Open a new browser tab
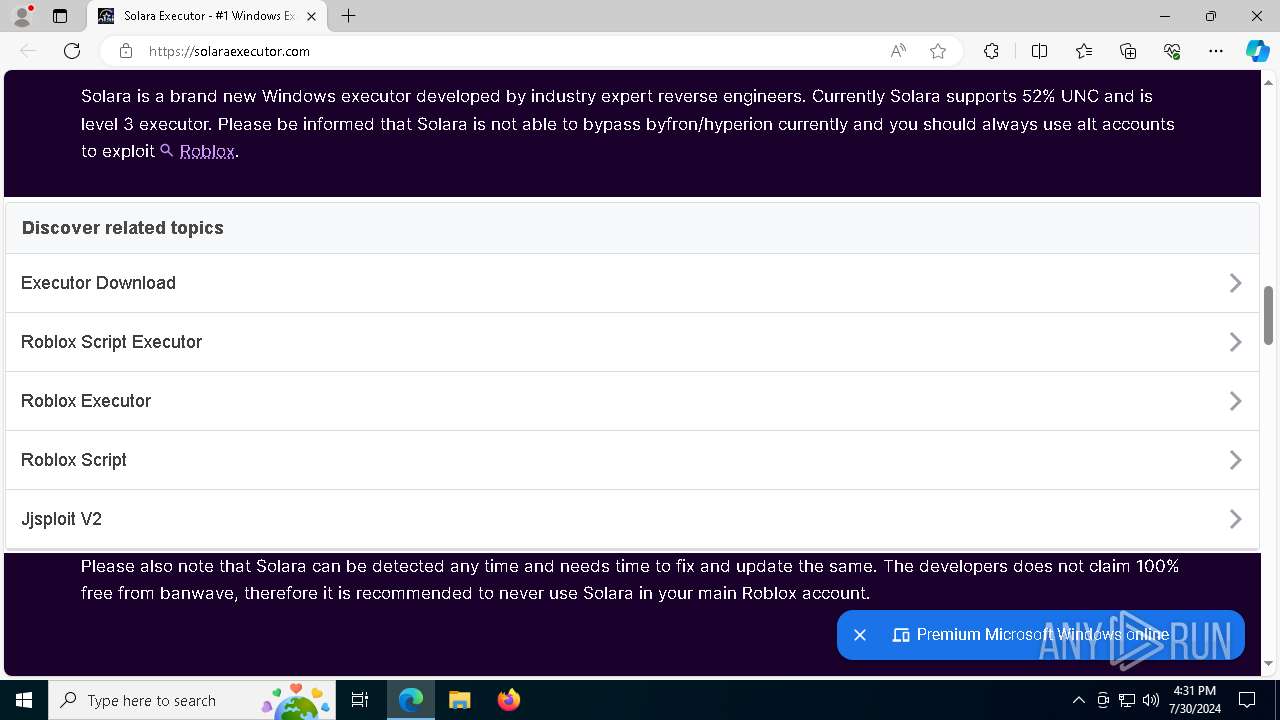1280x720 pixels. click(x=348, y=16)
